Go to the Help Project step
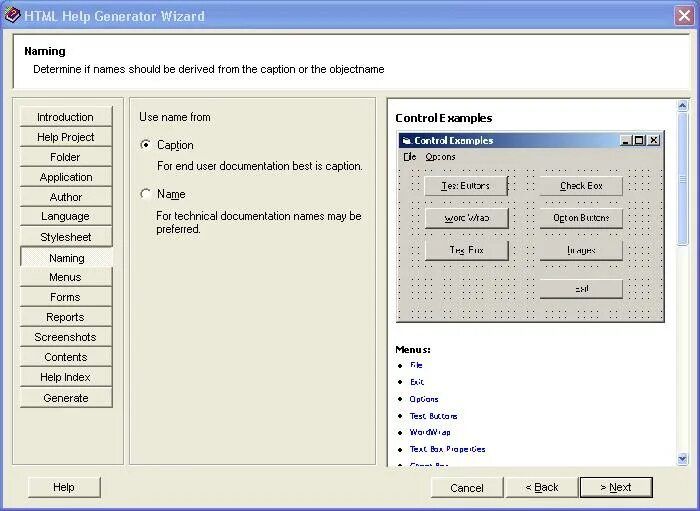The width and height of the screenshot is (700, 511). (x=66, y=137)
